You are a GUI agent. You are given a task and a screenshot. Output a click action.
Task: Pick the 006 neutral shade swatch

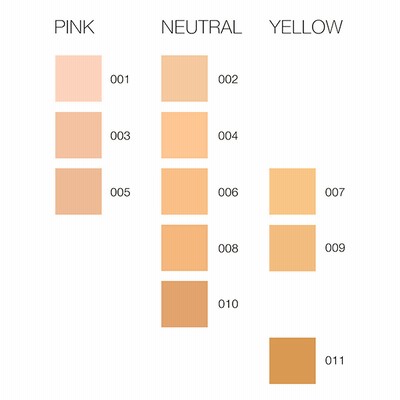[184, 191]
